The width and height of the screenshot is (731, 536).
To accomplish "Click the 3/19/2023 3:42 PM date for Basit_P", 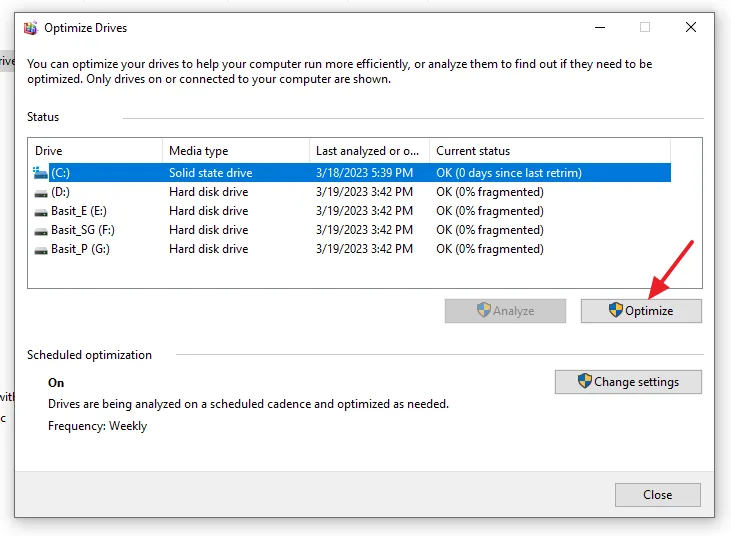I will pyautogui.click(x=365, y=249).
